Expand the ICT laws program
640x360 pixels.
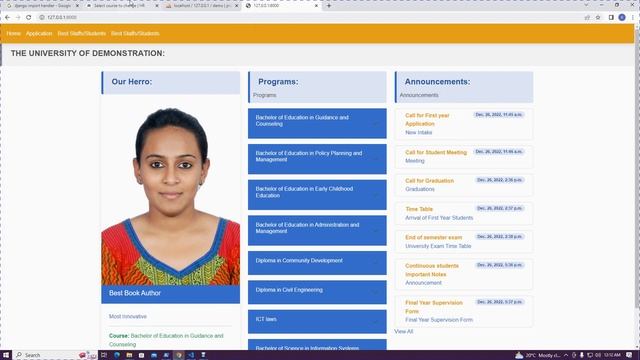pos(317,322)
